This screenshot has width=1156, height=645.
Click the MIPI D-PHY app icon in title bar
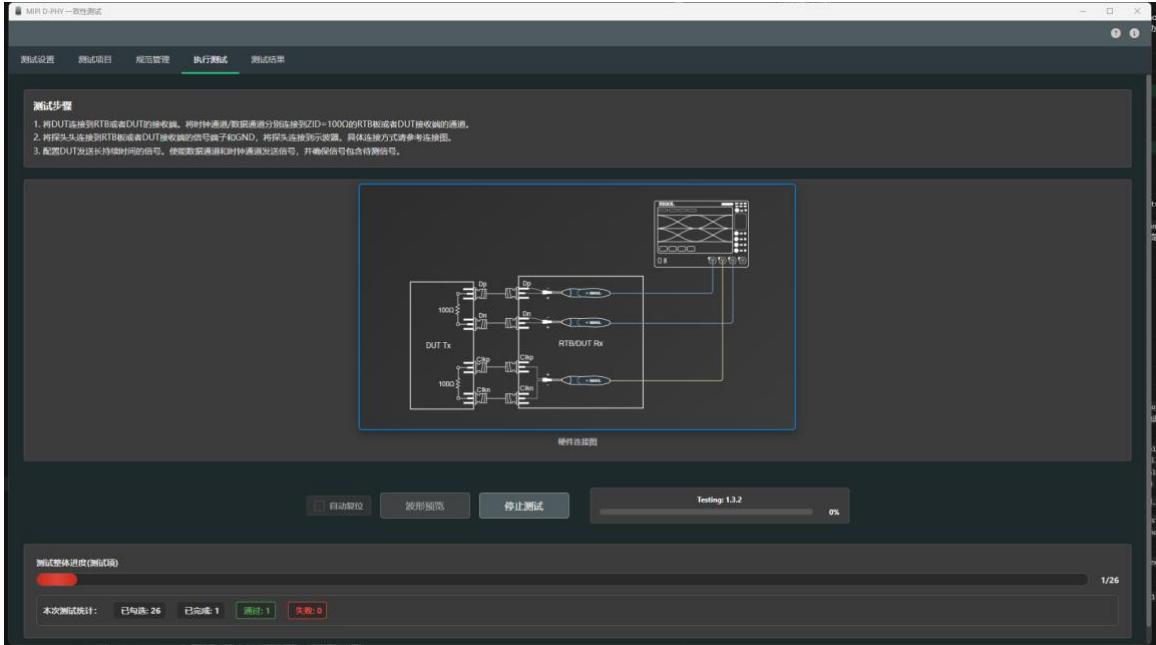[18, 11]
